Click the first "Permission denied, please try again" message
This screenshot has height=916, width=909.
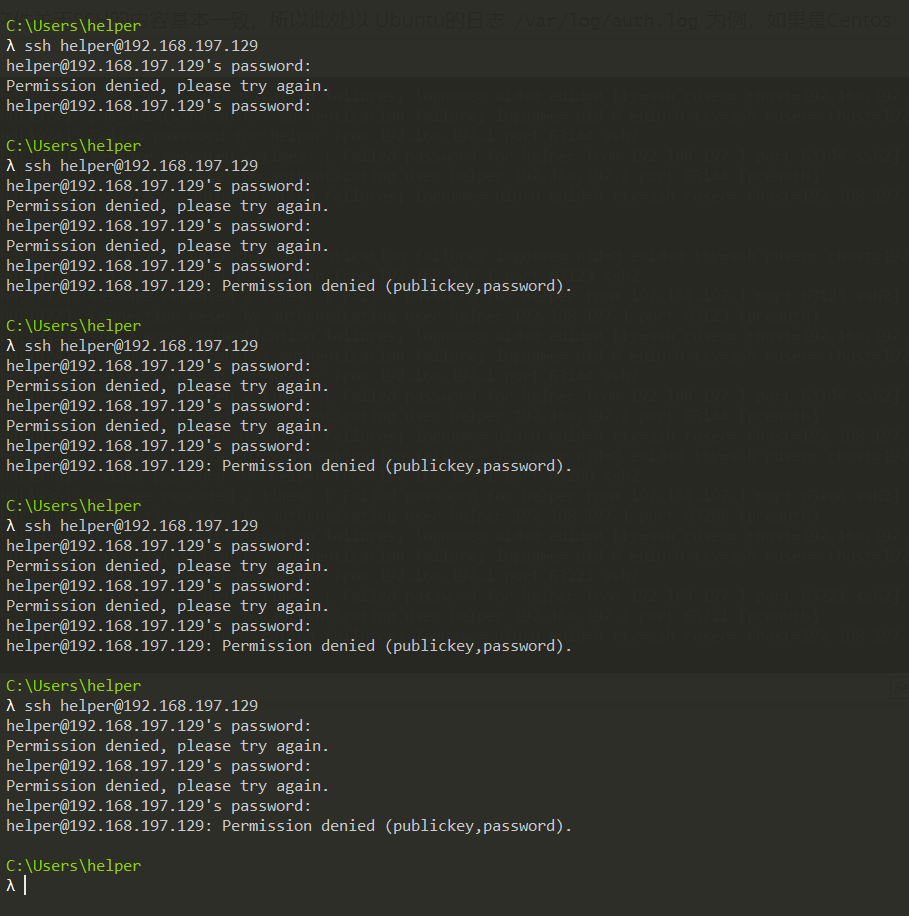tap(167, 86)
